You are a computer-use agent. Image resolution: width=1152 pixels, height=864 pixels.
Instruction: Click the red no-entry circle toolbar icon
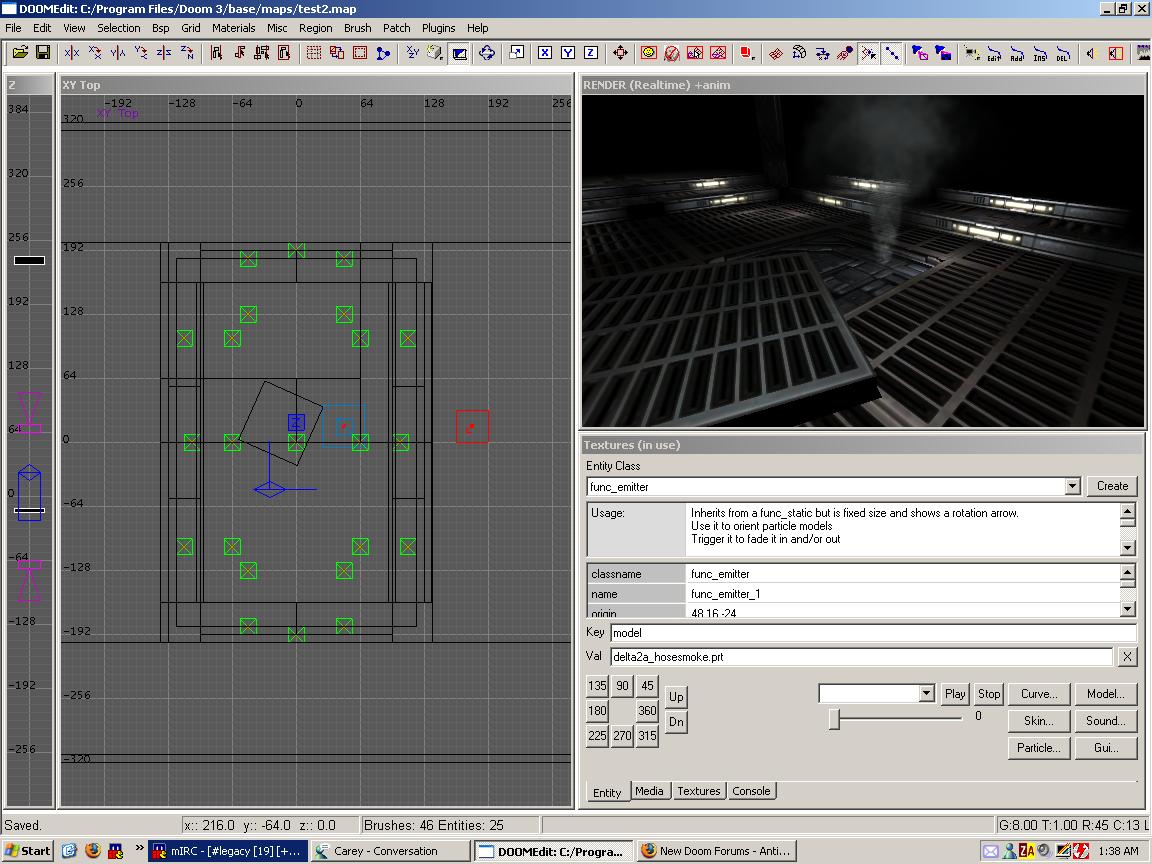pyautogui.click(x=672, y=53)
